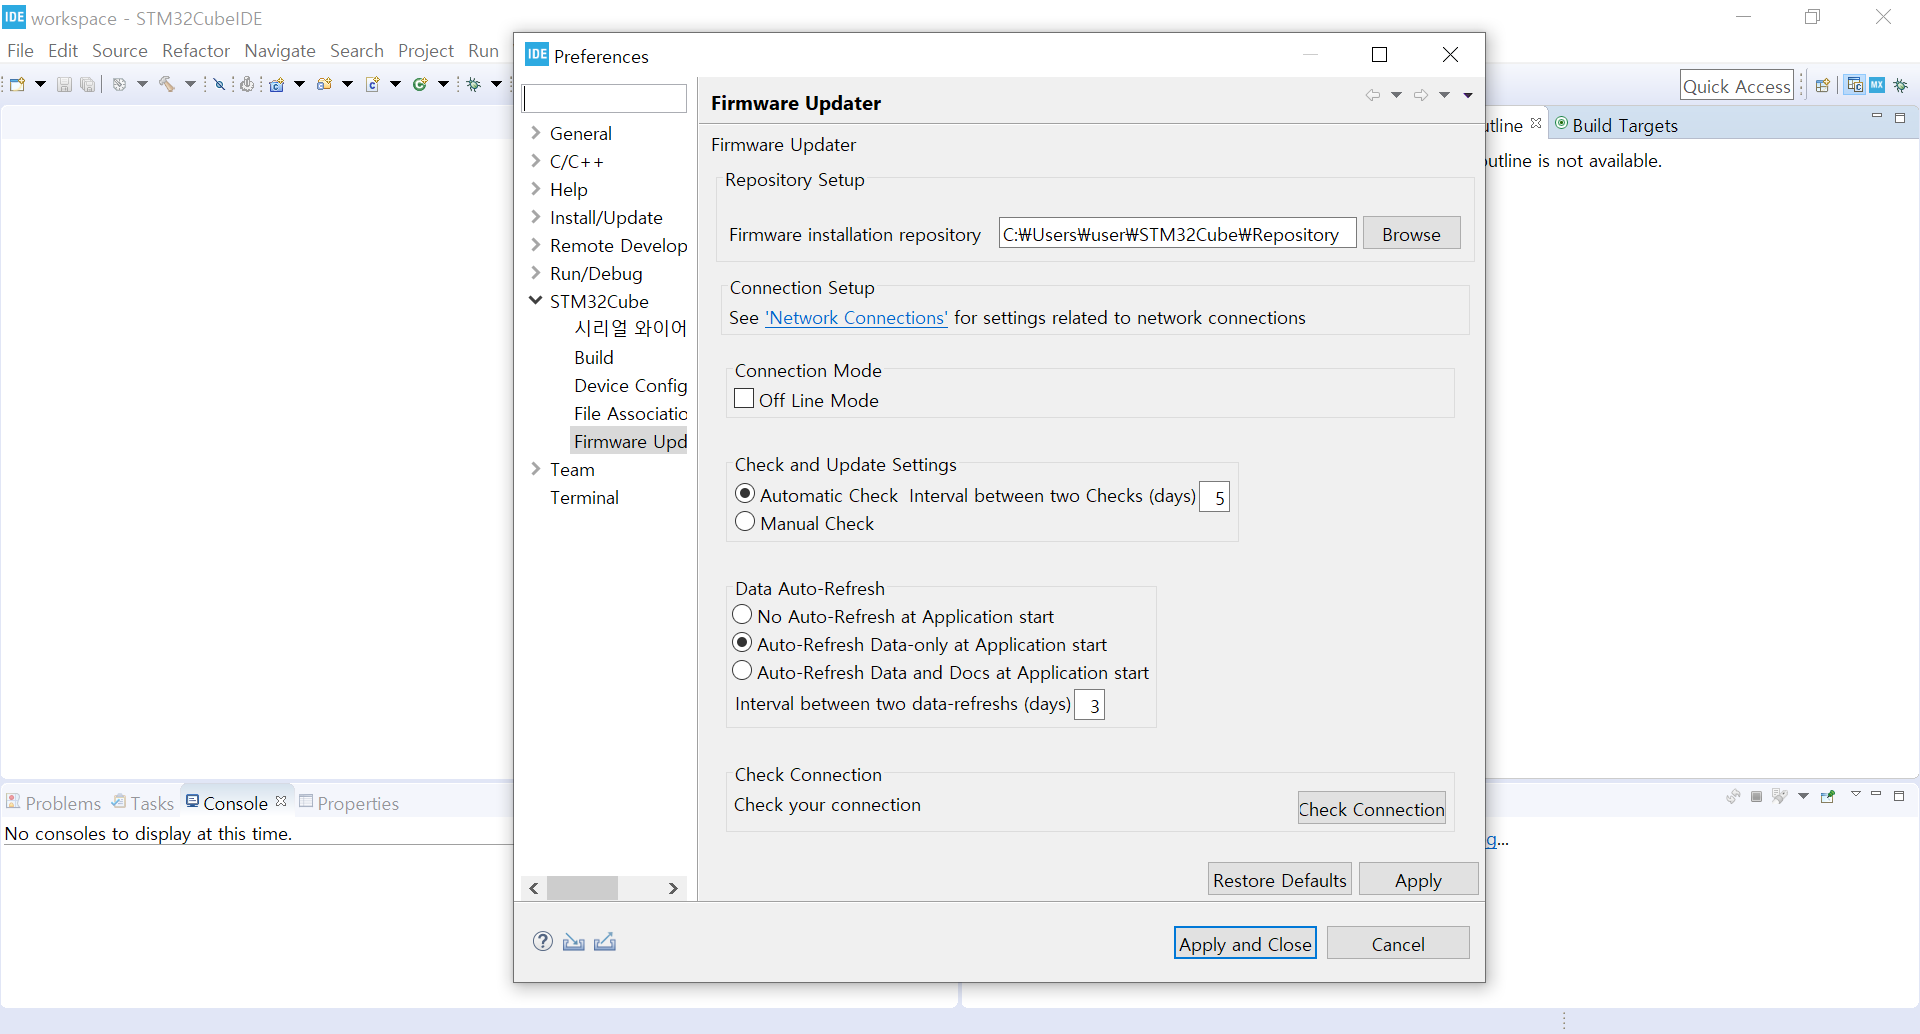The image size is (1920, 1034).
Task: Click the forward arrow in the Firmware Updater header
Action: [1421, 95]
